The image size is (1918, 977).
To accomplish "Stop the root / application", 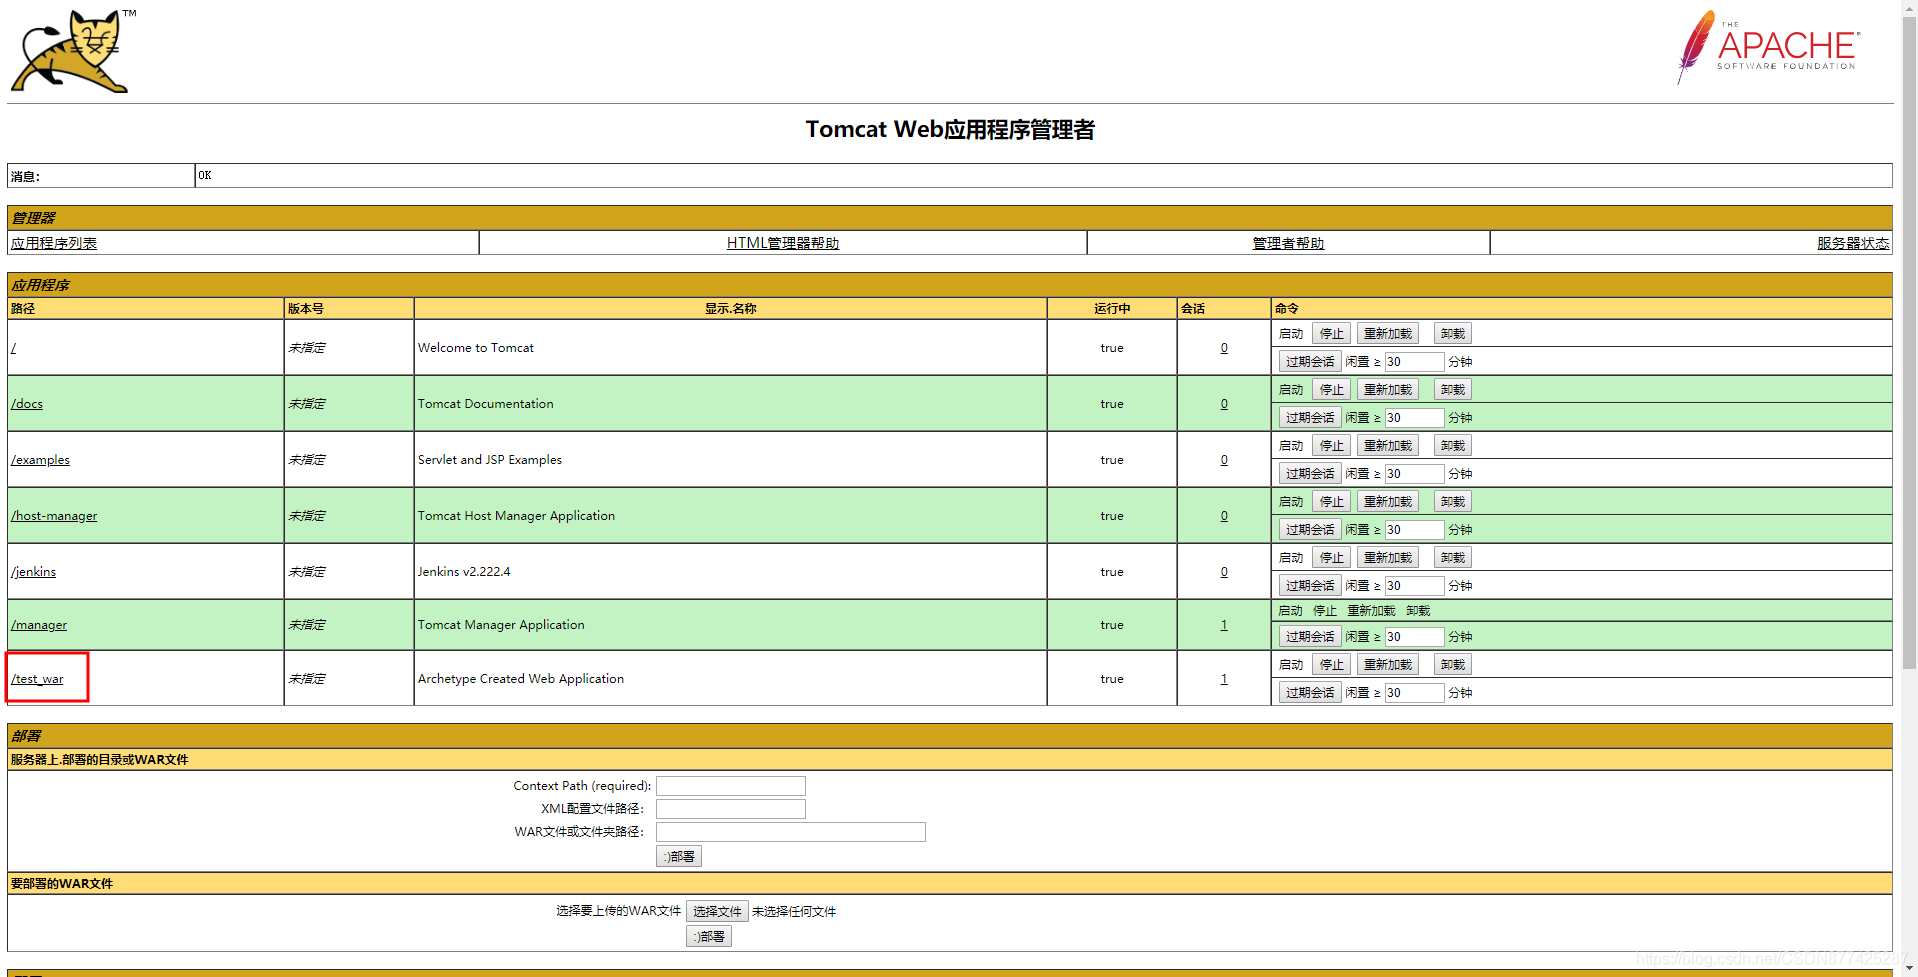I will pyautogui.click(x=1331, y=334).
